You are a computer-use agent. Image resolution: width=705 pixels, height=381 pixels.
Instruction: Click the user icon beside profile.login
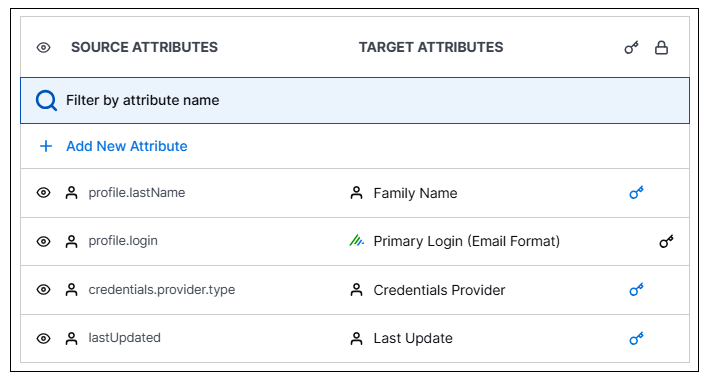(71, 241)
